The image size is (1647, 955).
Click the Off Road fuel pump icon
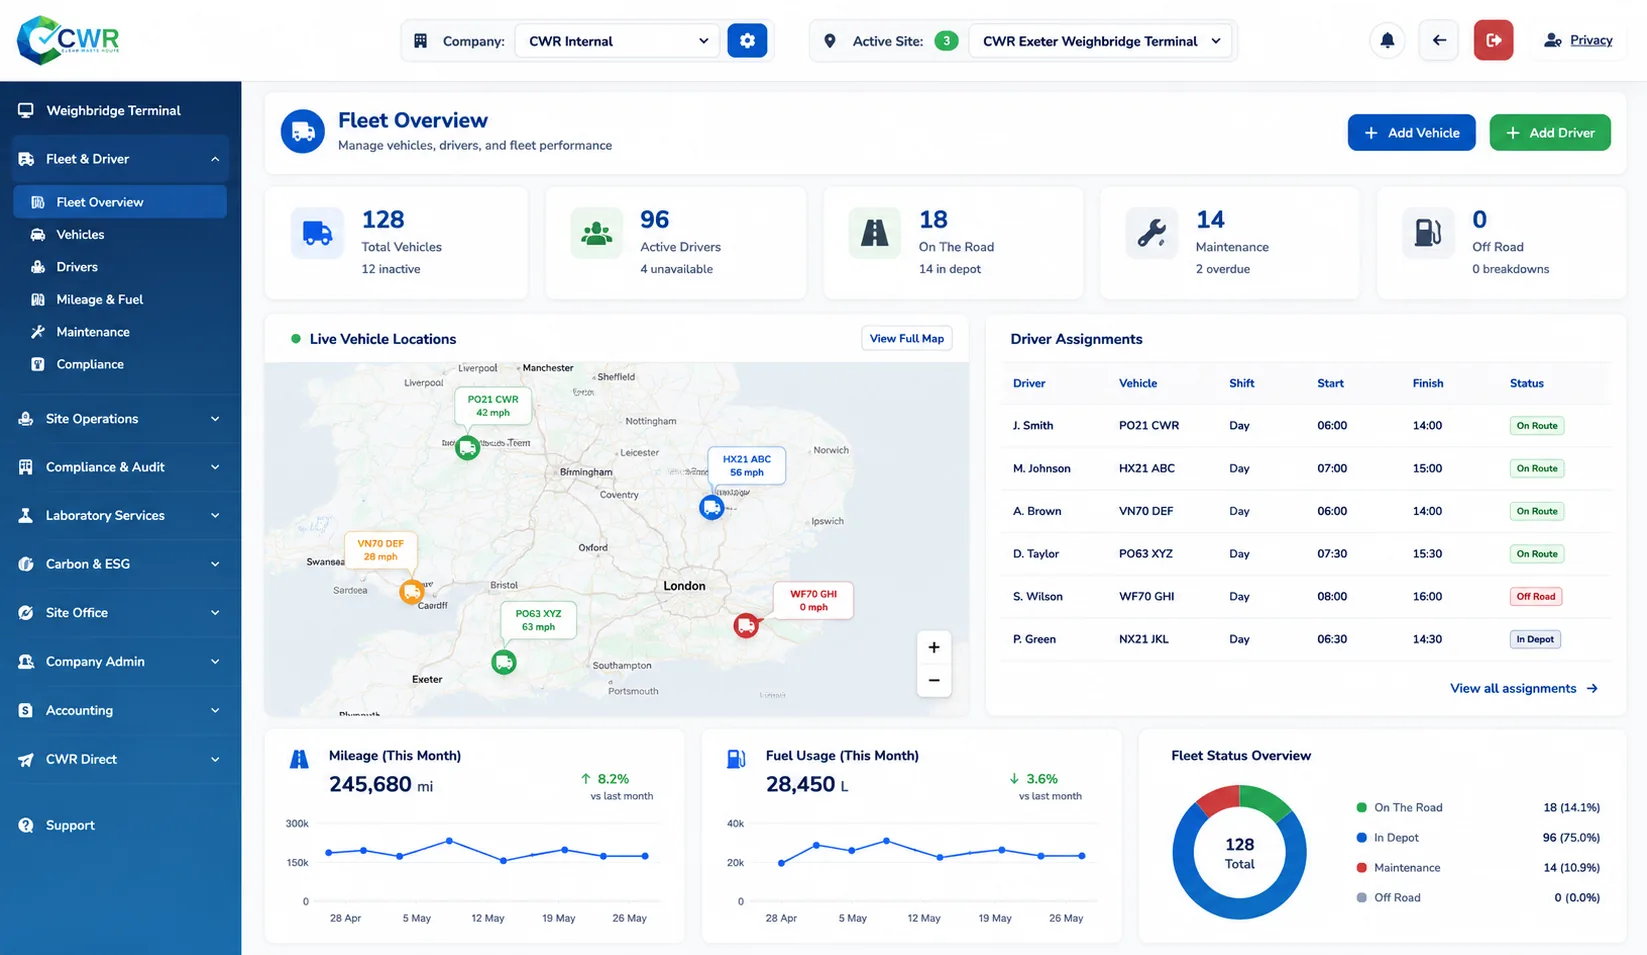[x=1427, y=233]
